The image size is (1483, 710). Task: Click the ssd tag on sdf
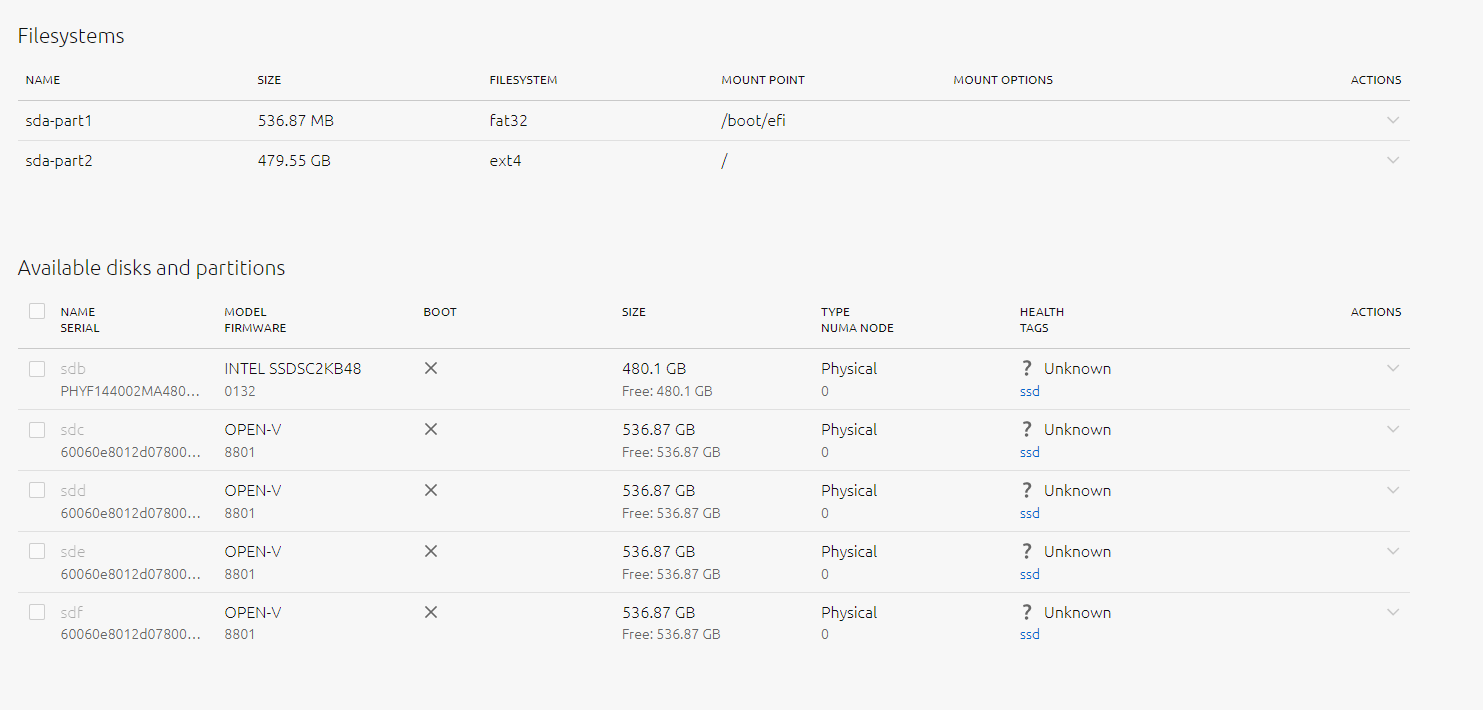[x=1029, y=634]
